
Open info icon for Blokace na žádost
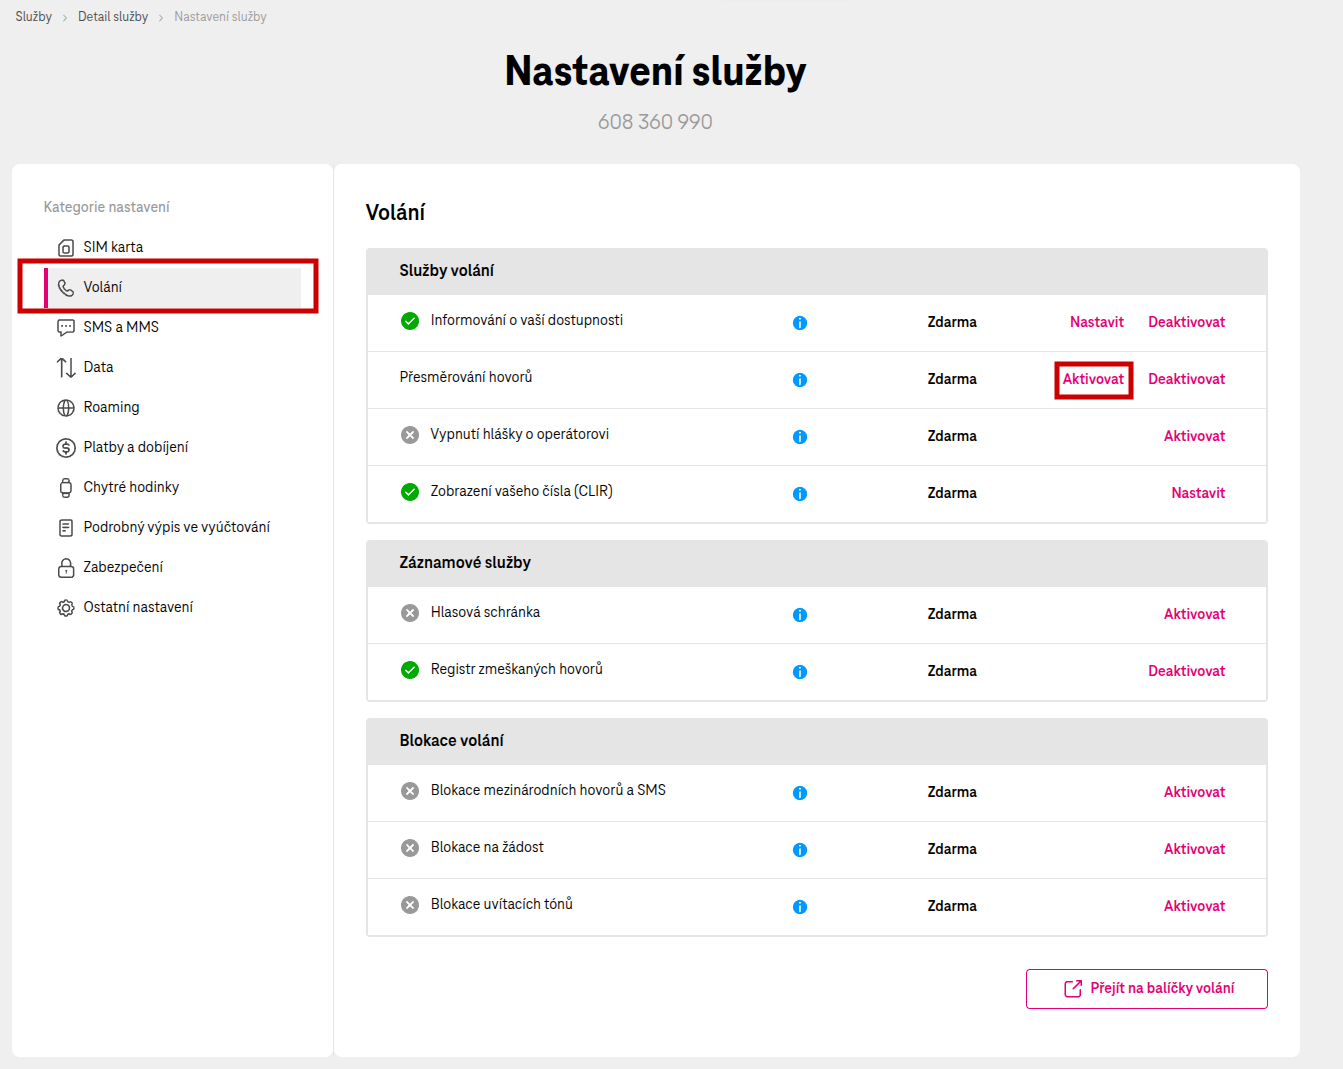coord(800,850)
